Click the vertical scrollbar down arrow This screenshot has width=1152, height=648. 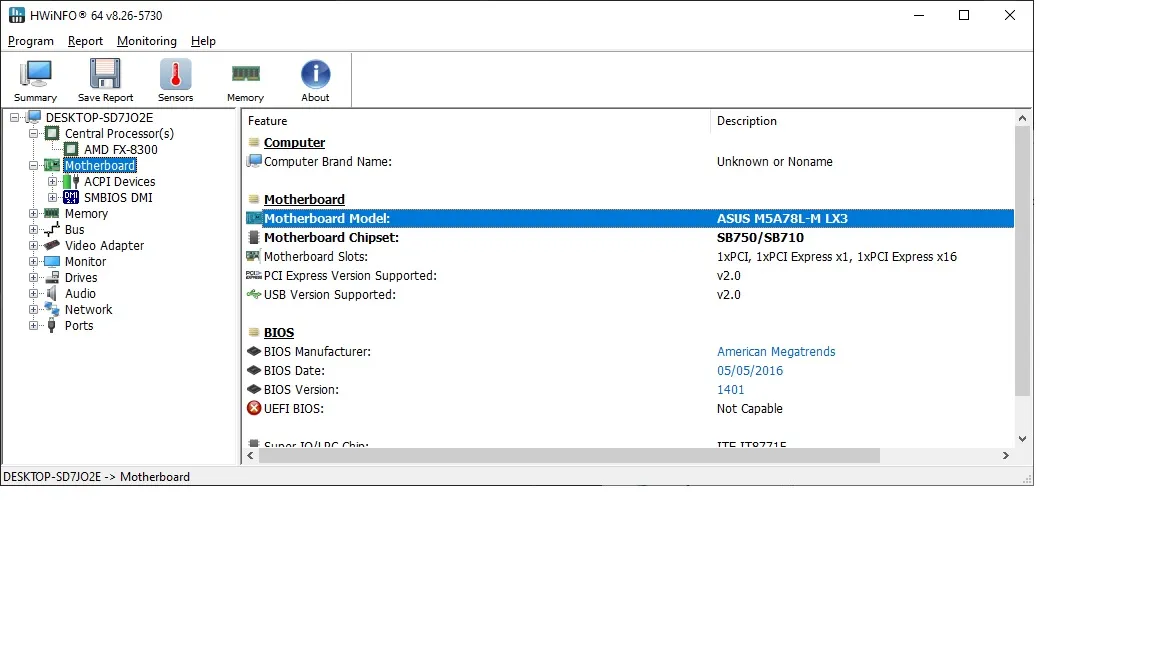[x=1022, y=438]
